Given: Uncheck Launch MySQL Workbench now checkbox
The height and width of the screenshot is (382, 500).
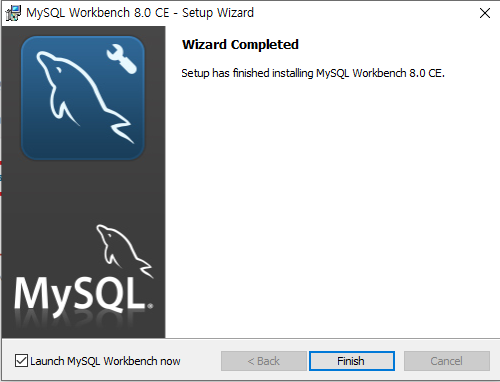Looking at the screenshot, I should pos(21,361).
